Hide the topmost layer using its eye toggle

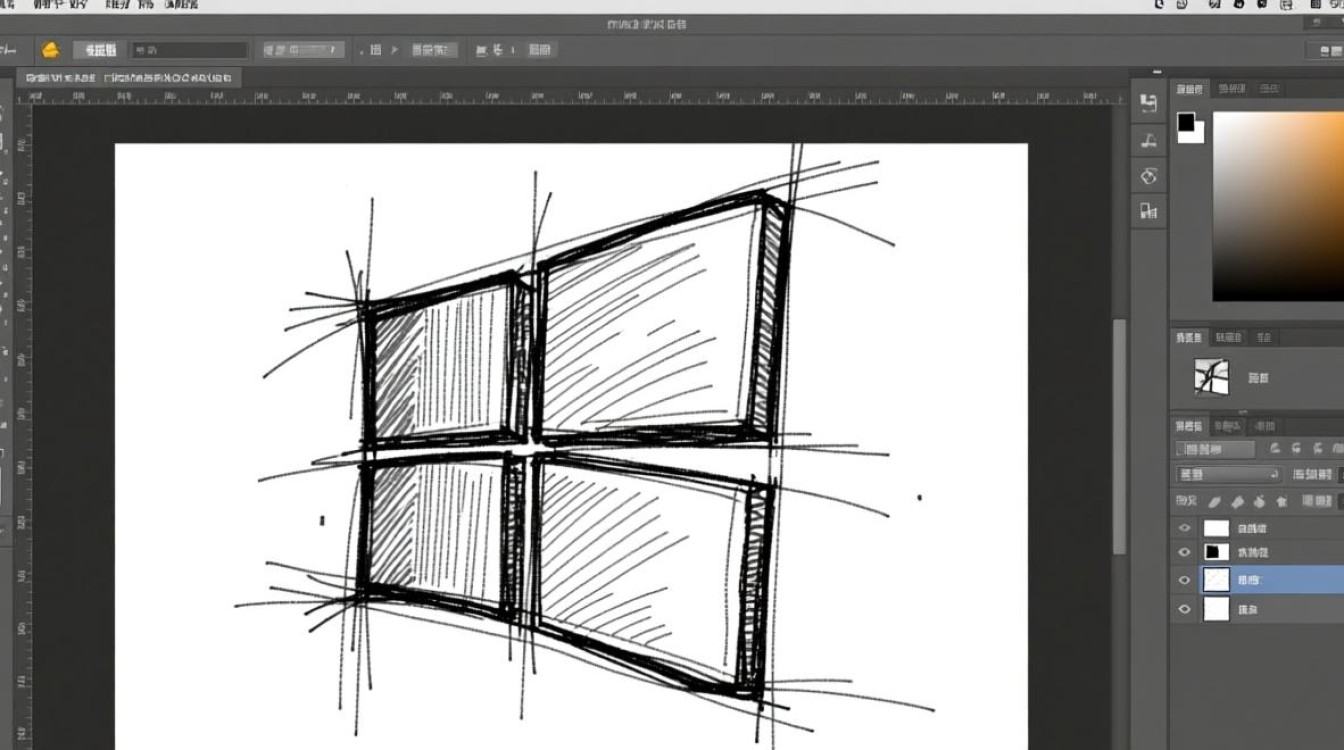(x=1183, y=527)
